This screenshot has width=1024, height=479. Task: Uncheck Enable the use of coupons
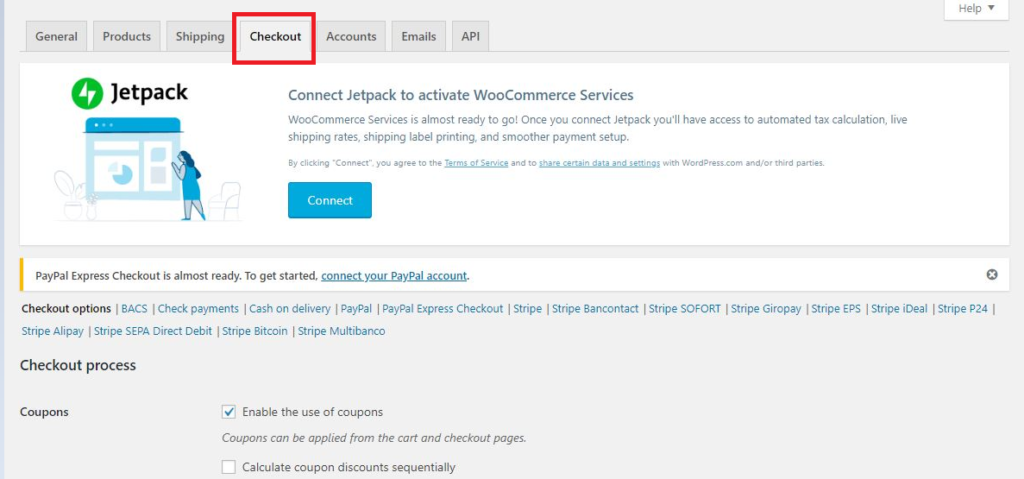pos(229,412)
